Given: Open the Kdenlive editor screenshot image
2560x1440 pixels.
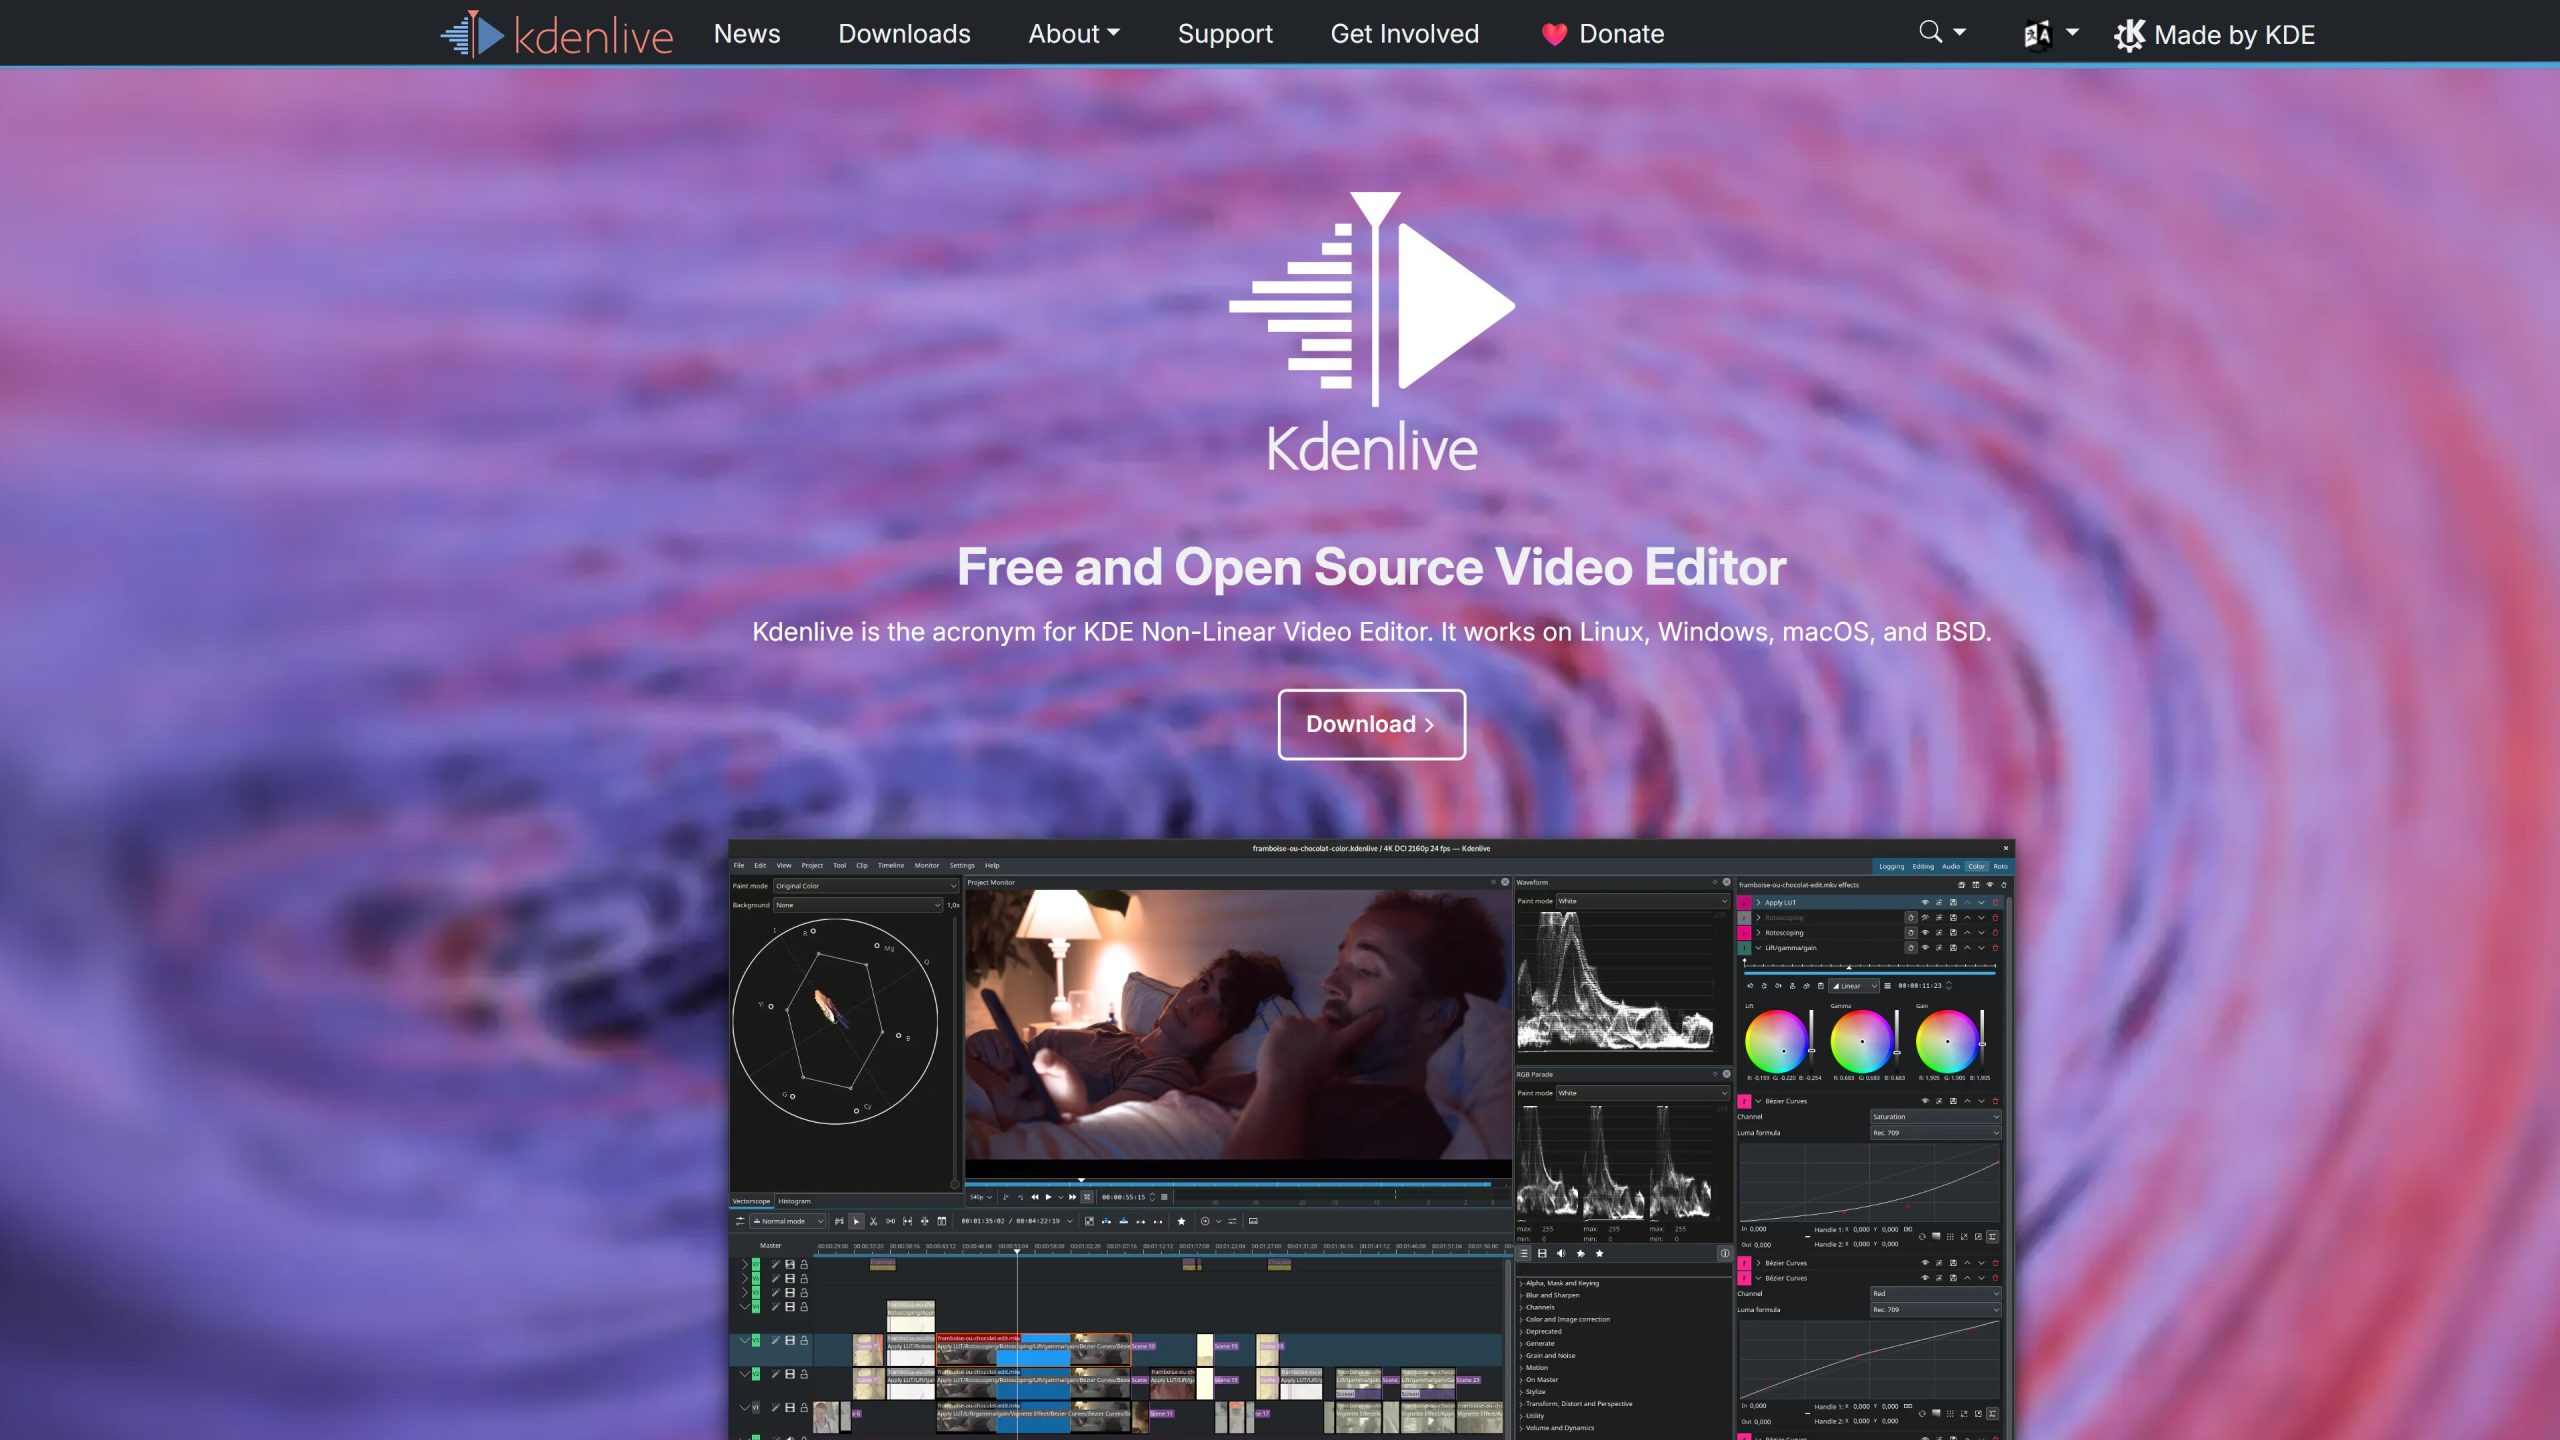Looking at the screenshot, I should pos(1371,1140).
